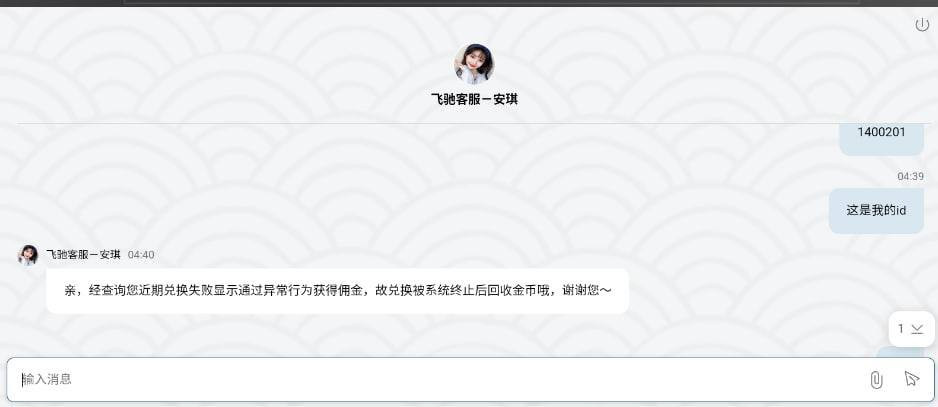938x407 pixels.
Task: Click the small avatar beside the 04:40 reply
Action: [x=28, y=255]
